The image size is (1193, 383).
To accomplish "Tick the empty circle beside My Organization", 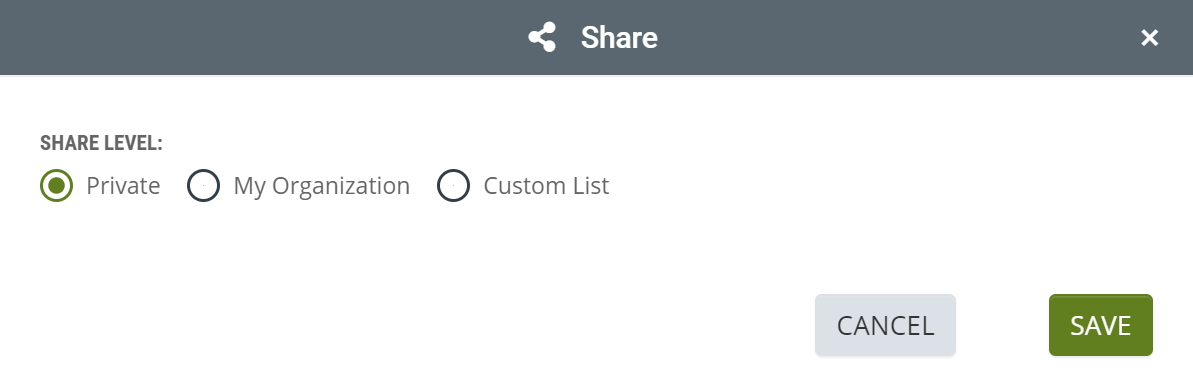I will (203, 186).
